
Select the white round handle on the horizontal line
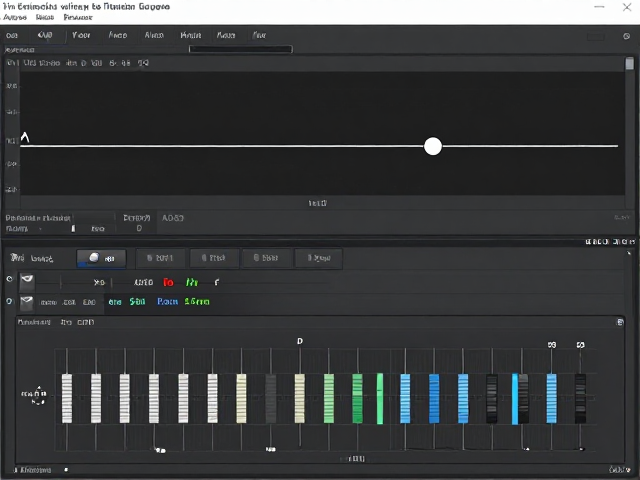point(433,146)
